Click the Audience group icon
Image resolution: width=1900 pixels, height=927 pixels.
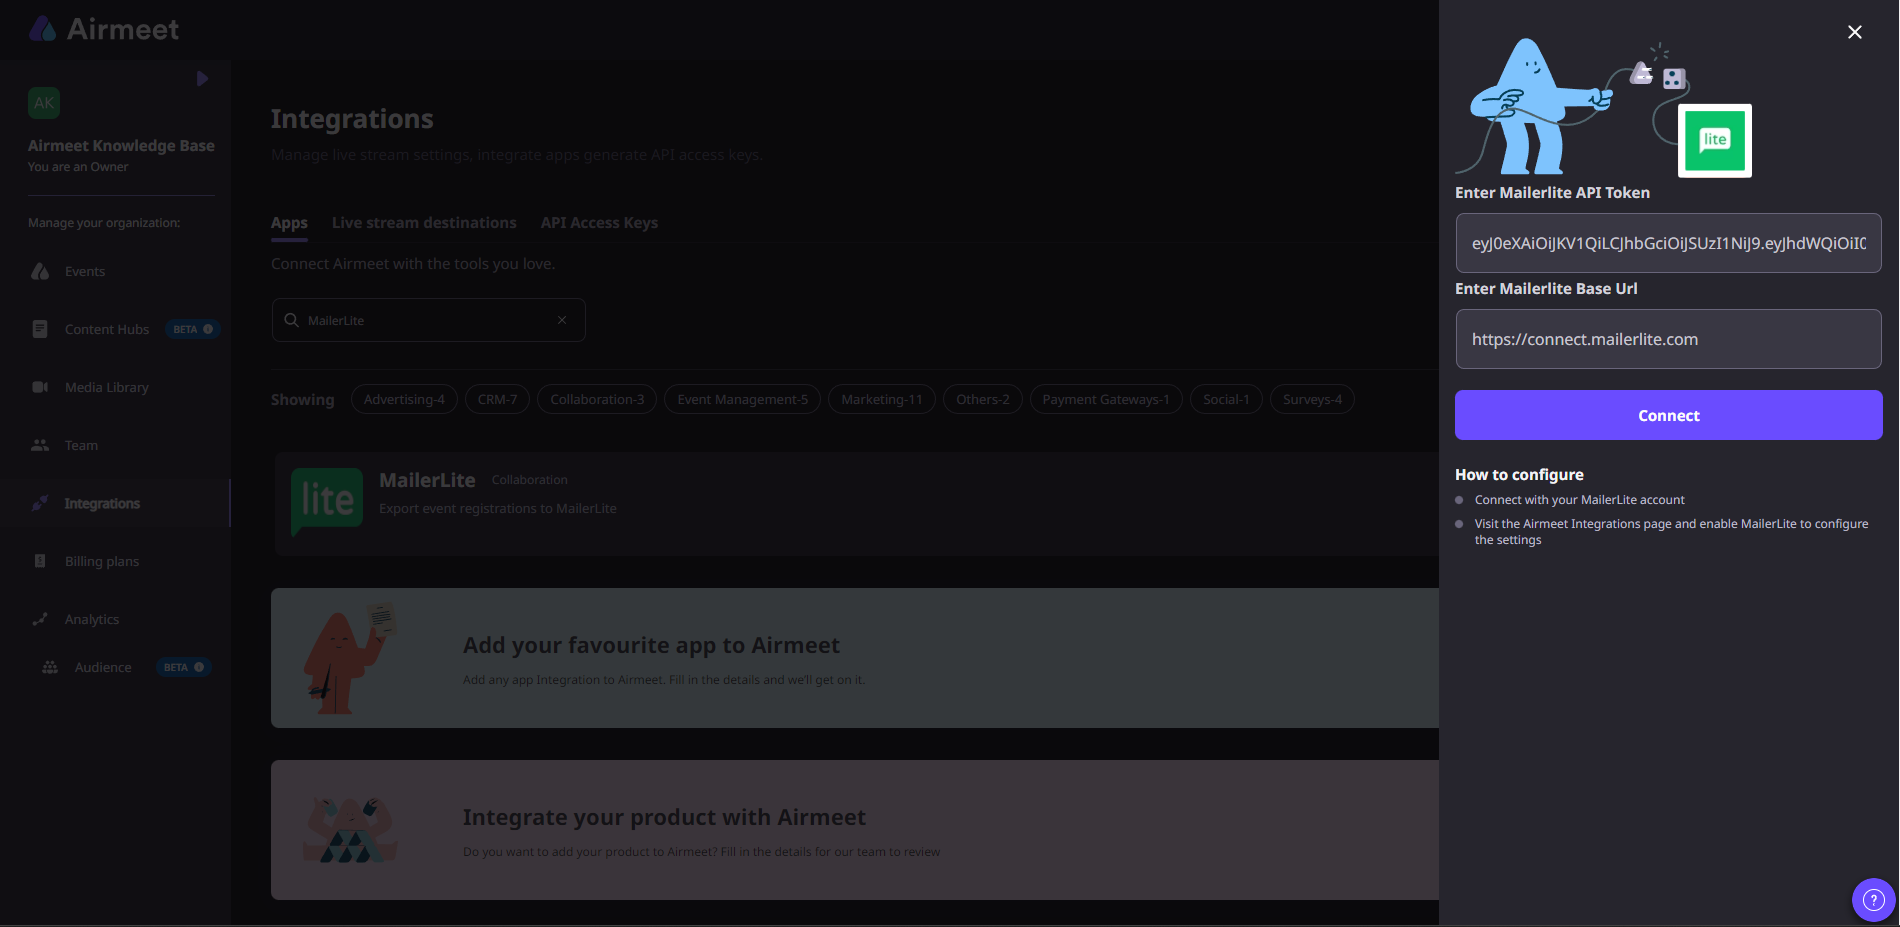coord(50,667)
